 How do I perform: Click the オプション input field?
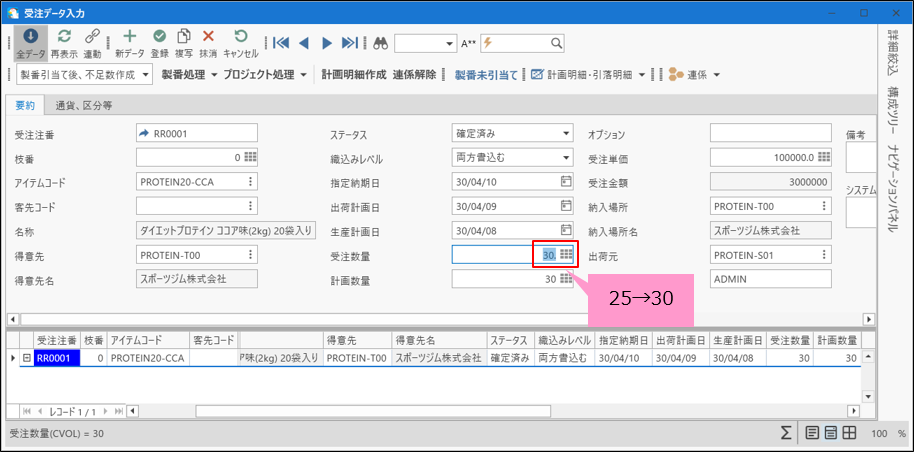click(771, 133)
